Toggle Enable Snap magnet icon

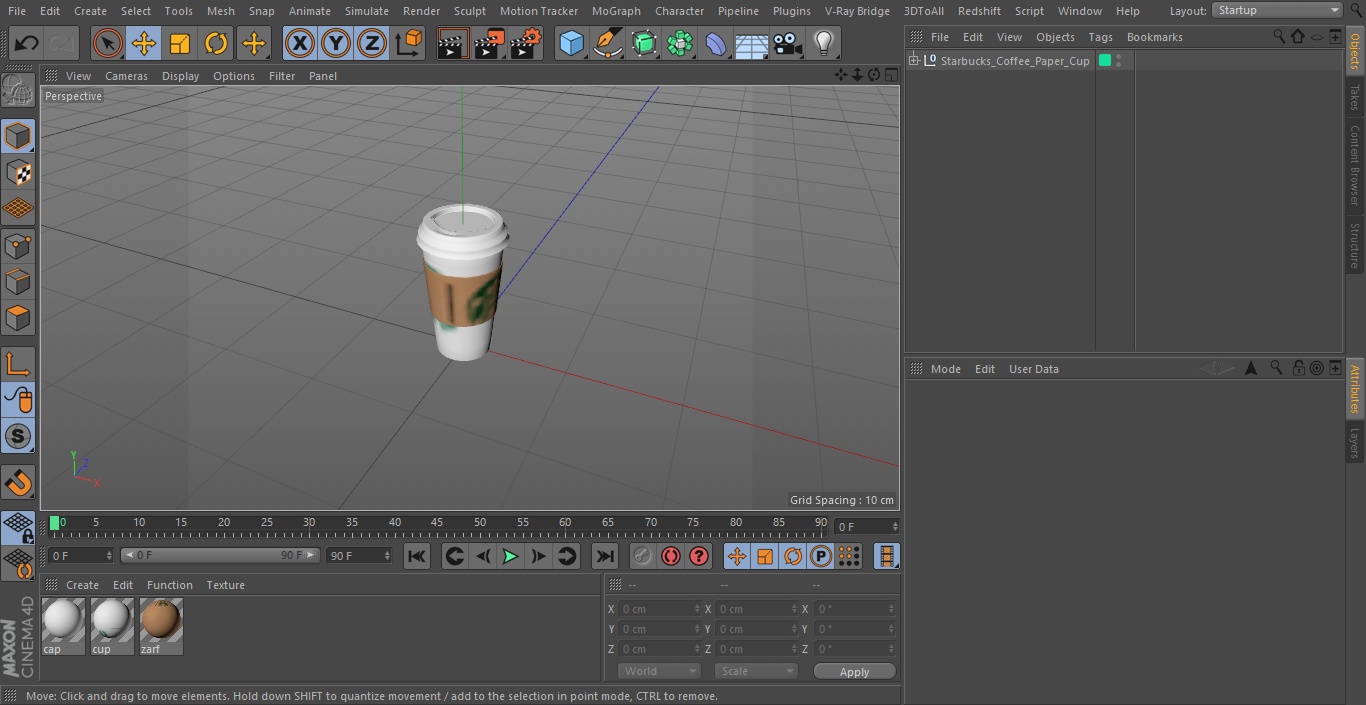pyautogui.click(x=18, y=483)
